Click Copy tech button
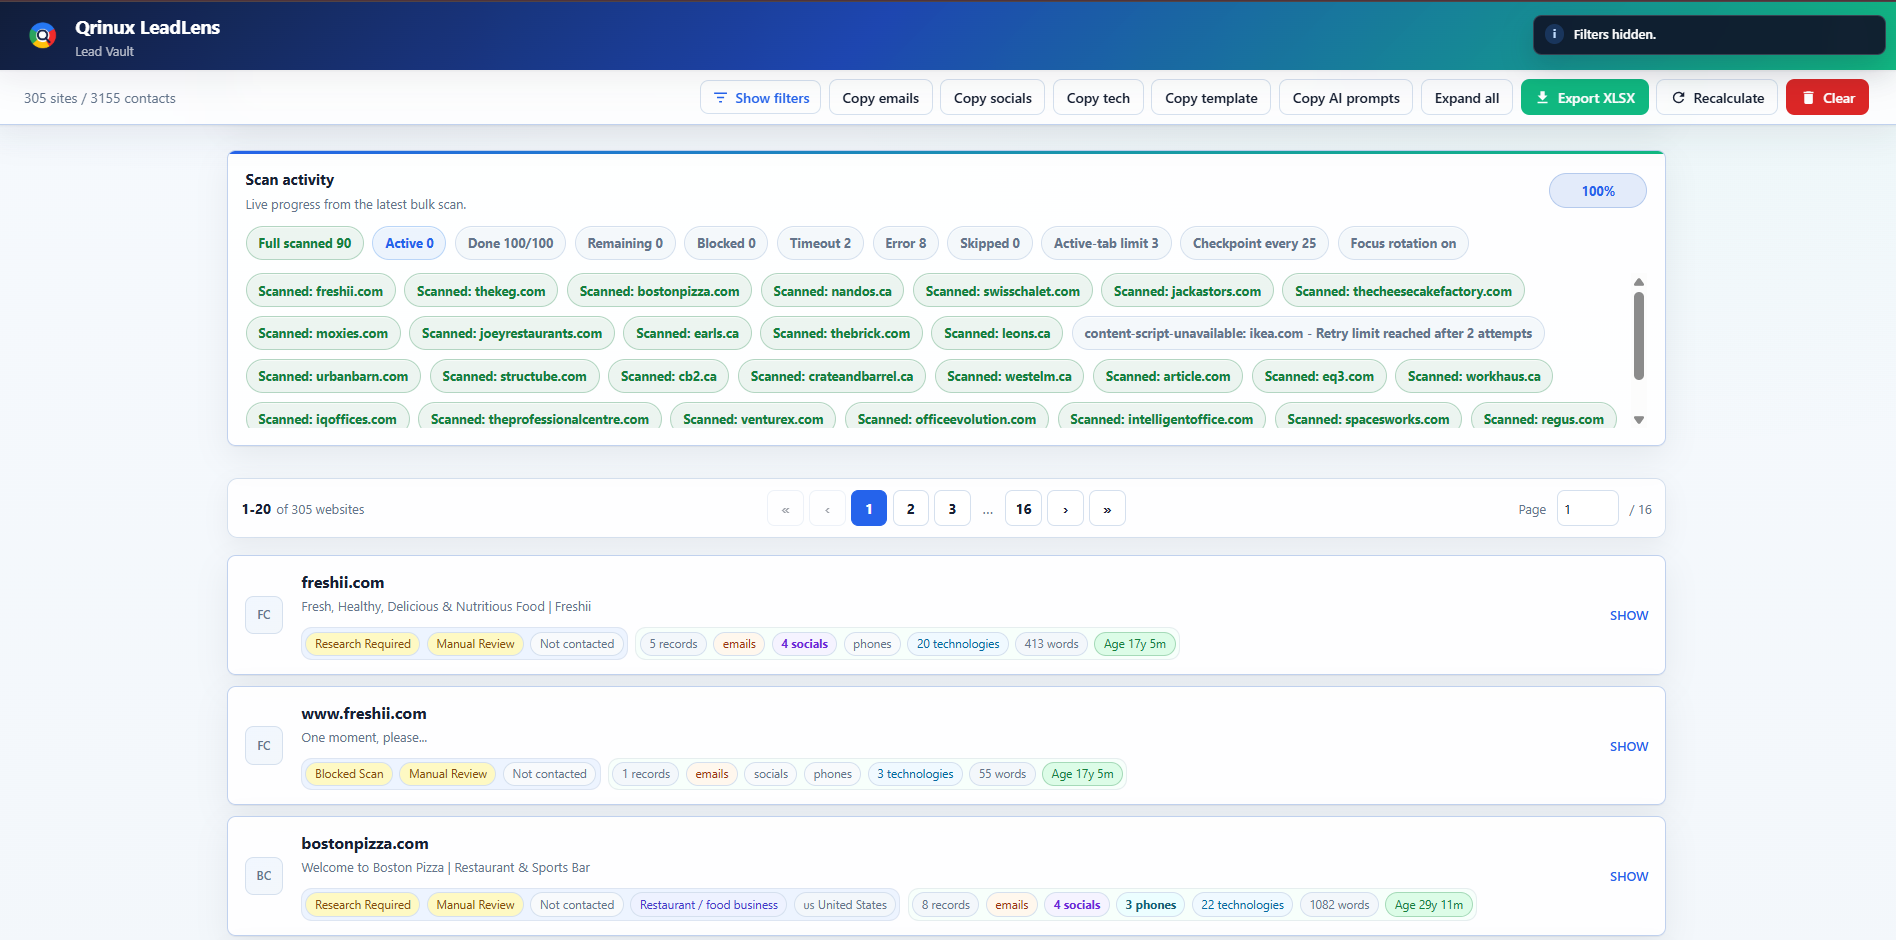 pyautogui.click(x=1098, y=98)
